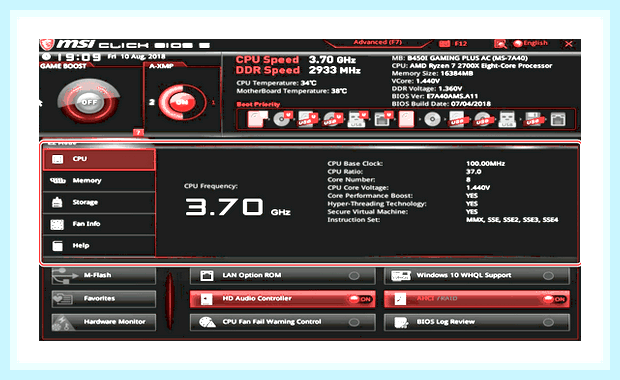620x380 pixels.
Task: Click DDR Voltage 1.360V text
Action: click(x=427, y=89)
